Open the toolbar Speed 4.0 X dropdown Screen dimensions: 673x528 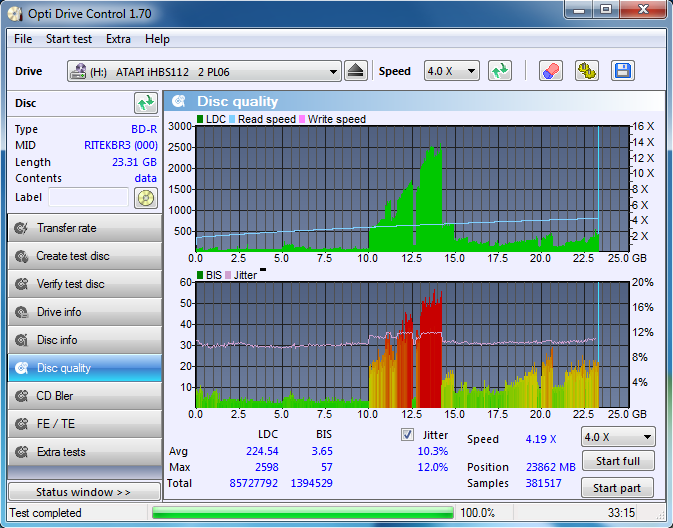[x=452, y=71]
